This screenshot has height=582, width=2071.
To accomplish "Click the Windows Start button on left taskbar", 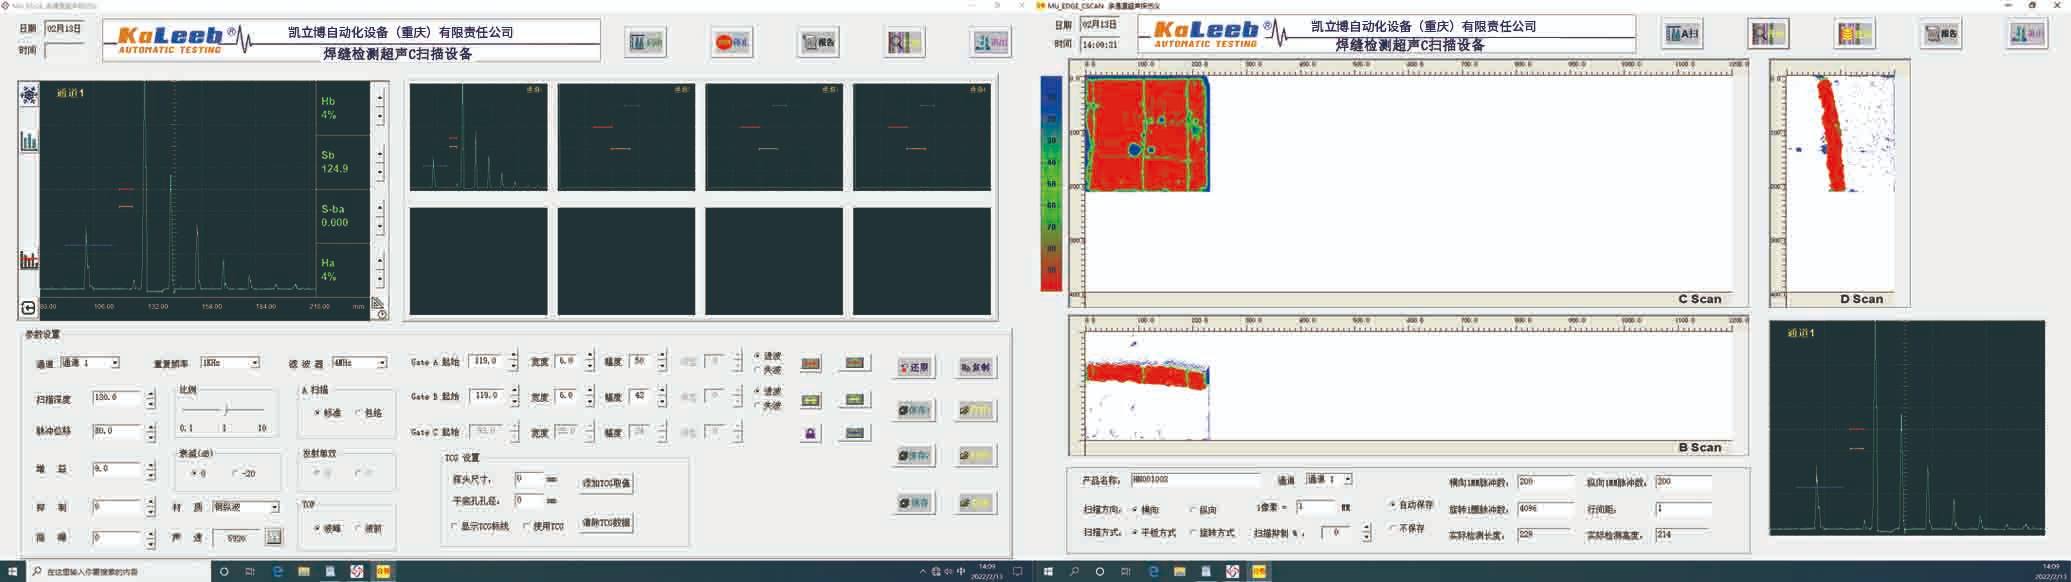I will pyautogui.click(x=12, y=572).
